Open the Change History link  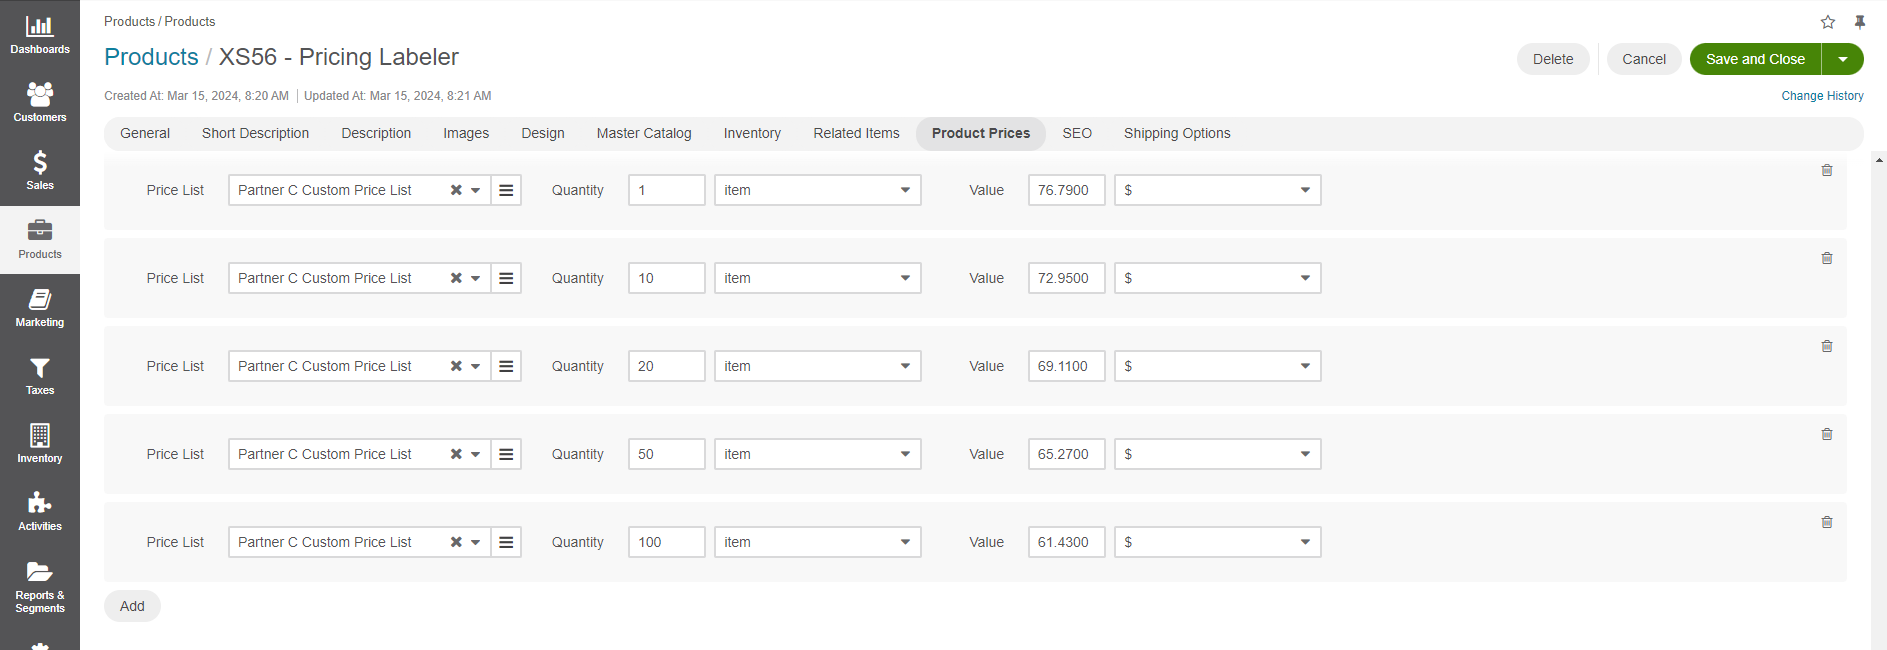(x=1821, y=96)
